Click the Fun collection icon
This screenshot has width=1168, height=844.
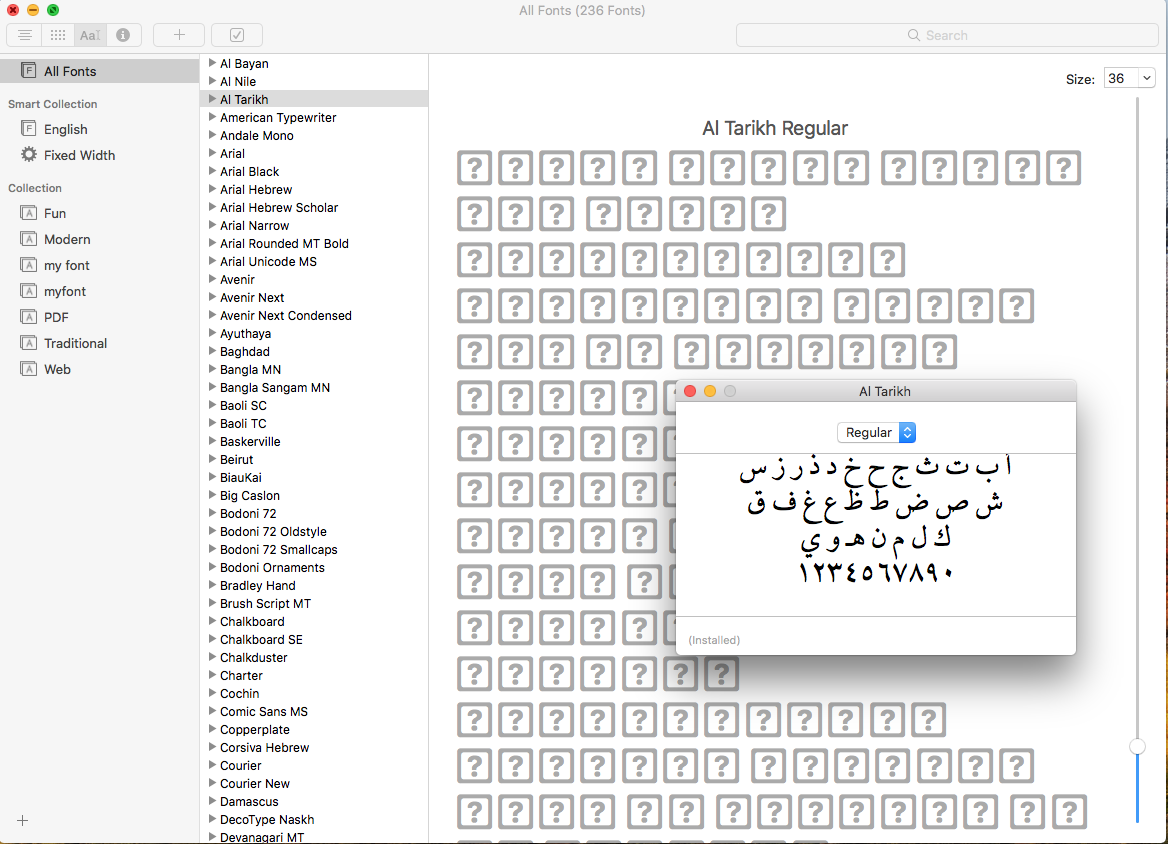coord(28,213)
